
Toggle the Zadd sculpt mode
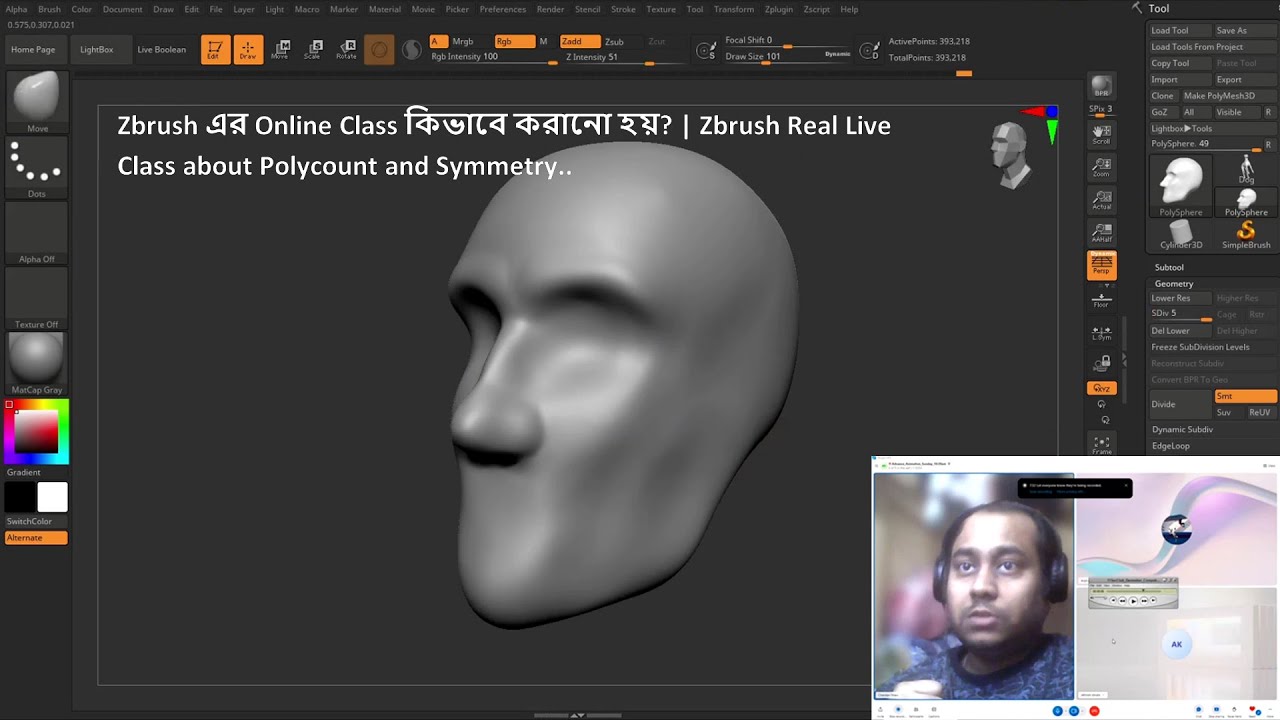point(579,41)
